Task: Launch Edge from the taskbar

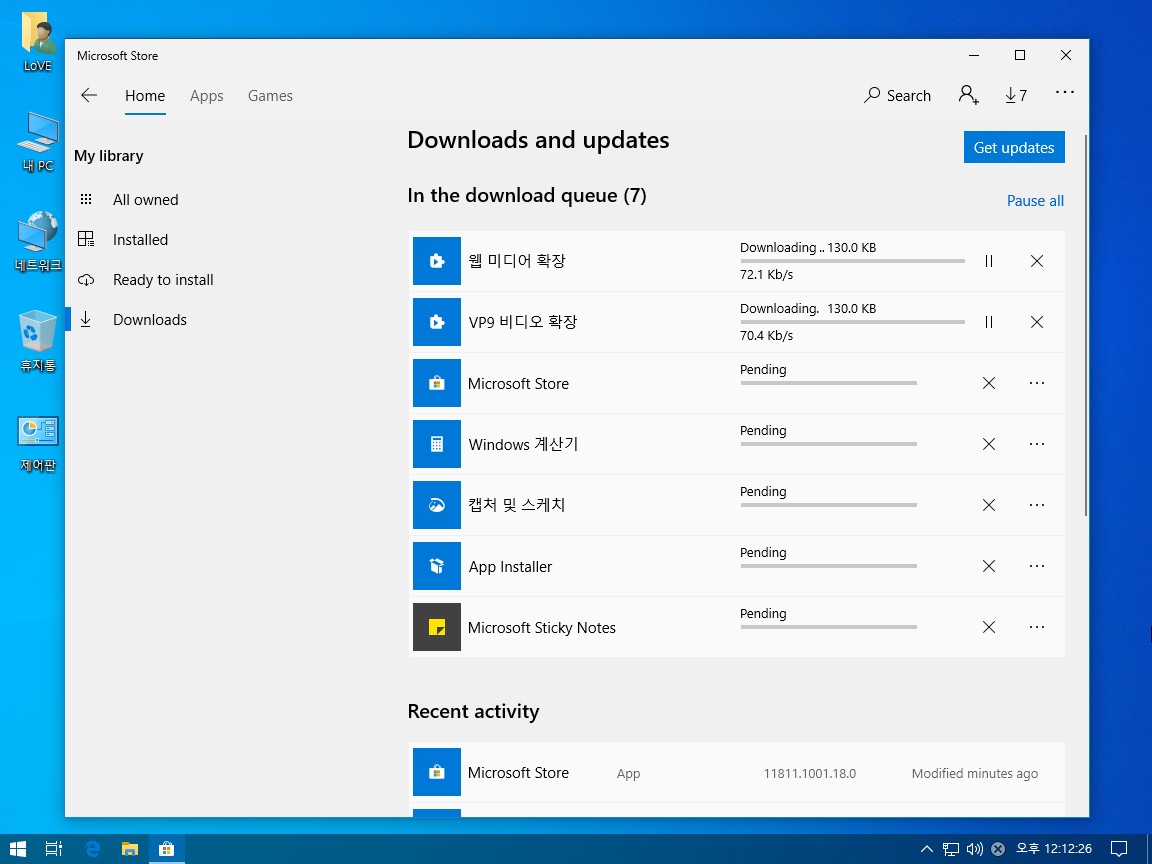Action: tap(92, 849)
